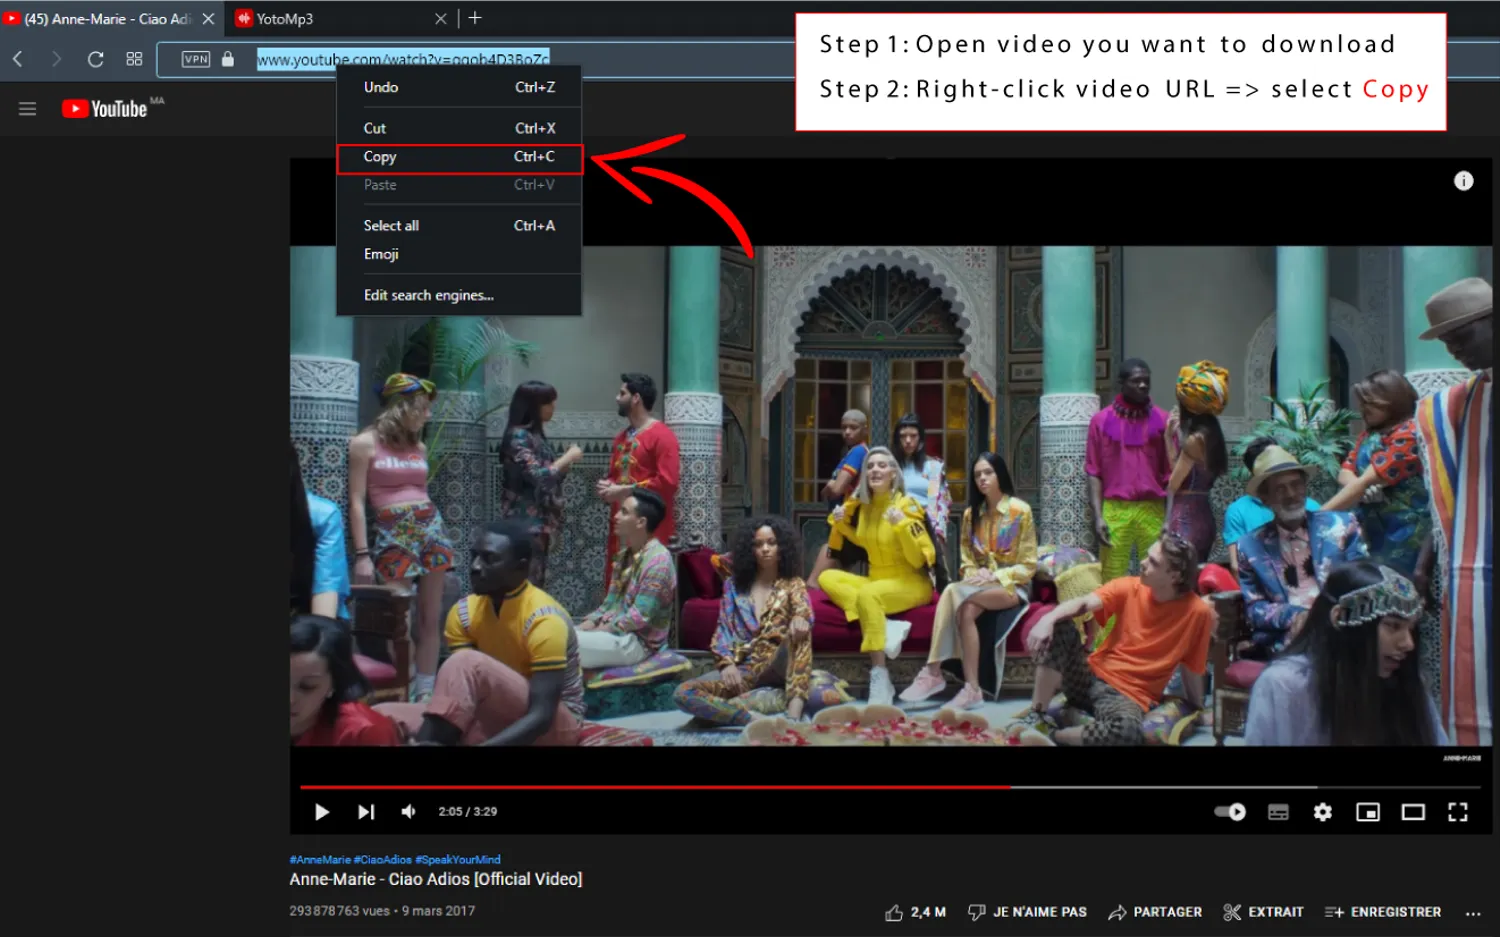Switch to the Anne-Marie Ciao Adios tab
This screenshot has height=937, width=1500.
point(108,19)
